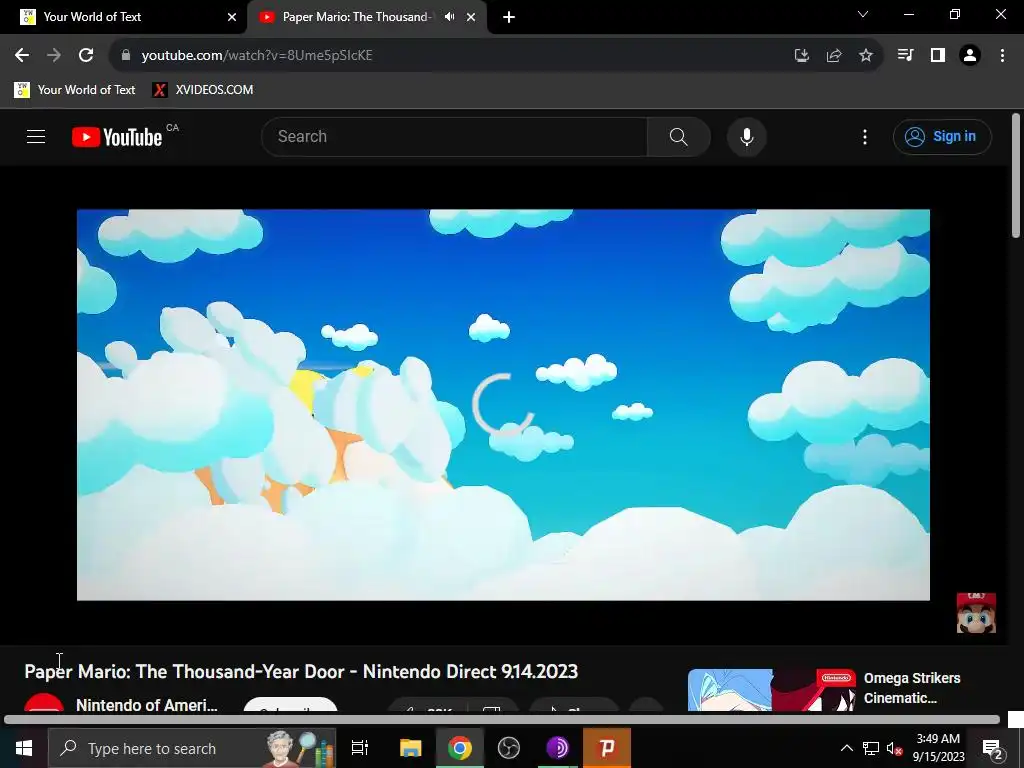Open the XVIDEOS.COM bookmark
Image resolution: width=1024 pixels, height=768 pixels.
(x=203, y=90)
